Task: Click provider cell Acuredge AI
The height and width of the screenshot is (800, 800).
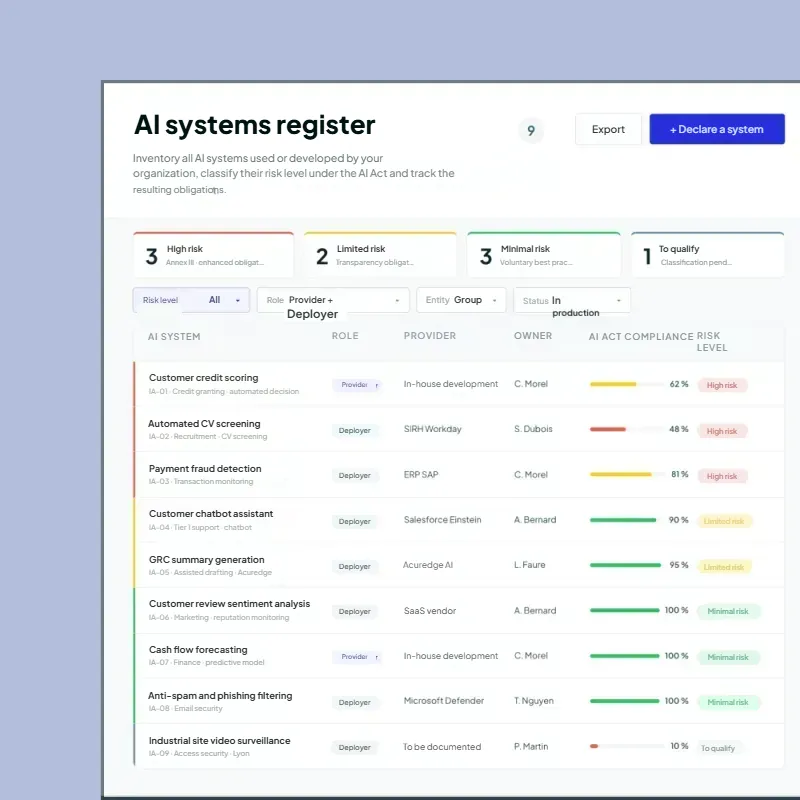Action: pyautogui.click(x=428, y=565)
